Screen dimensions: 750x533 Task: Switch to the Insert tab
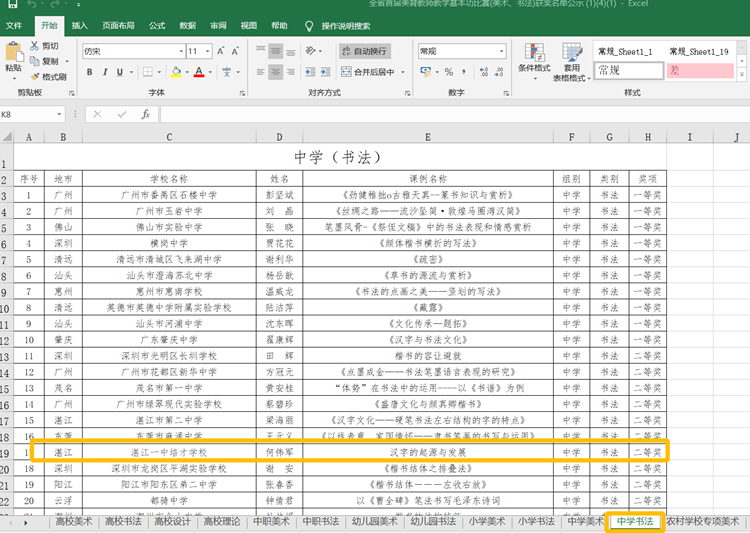coord(80,26)
